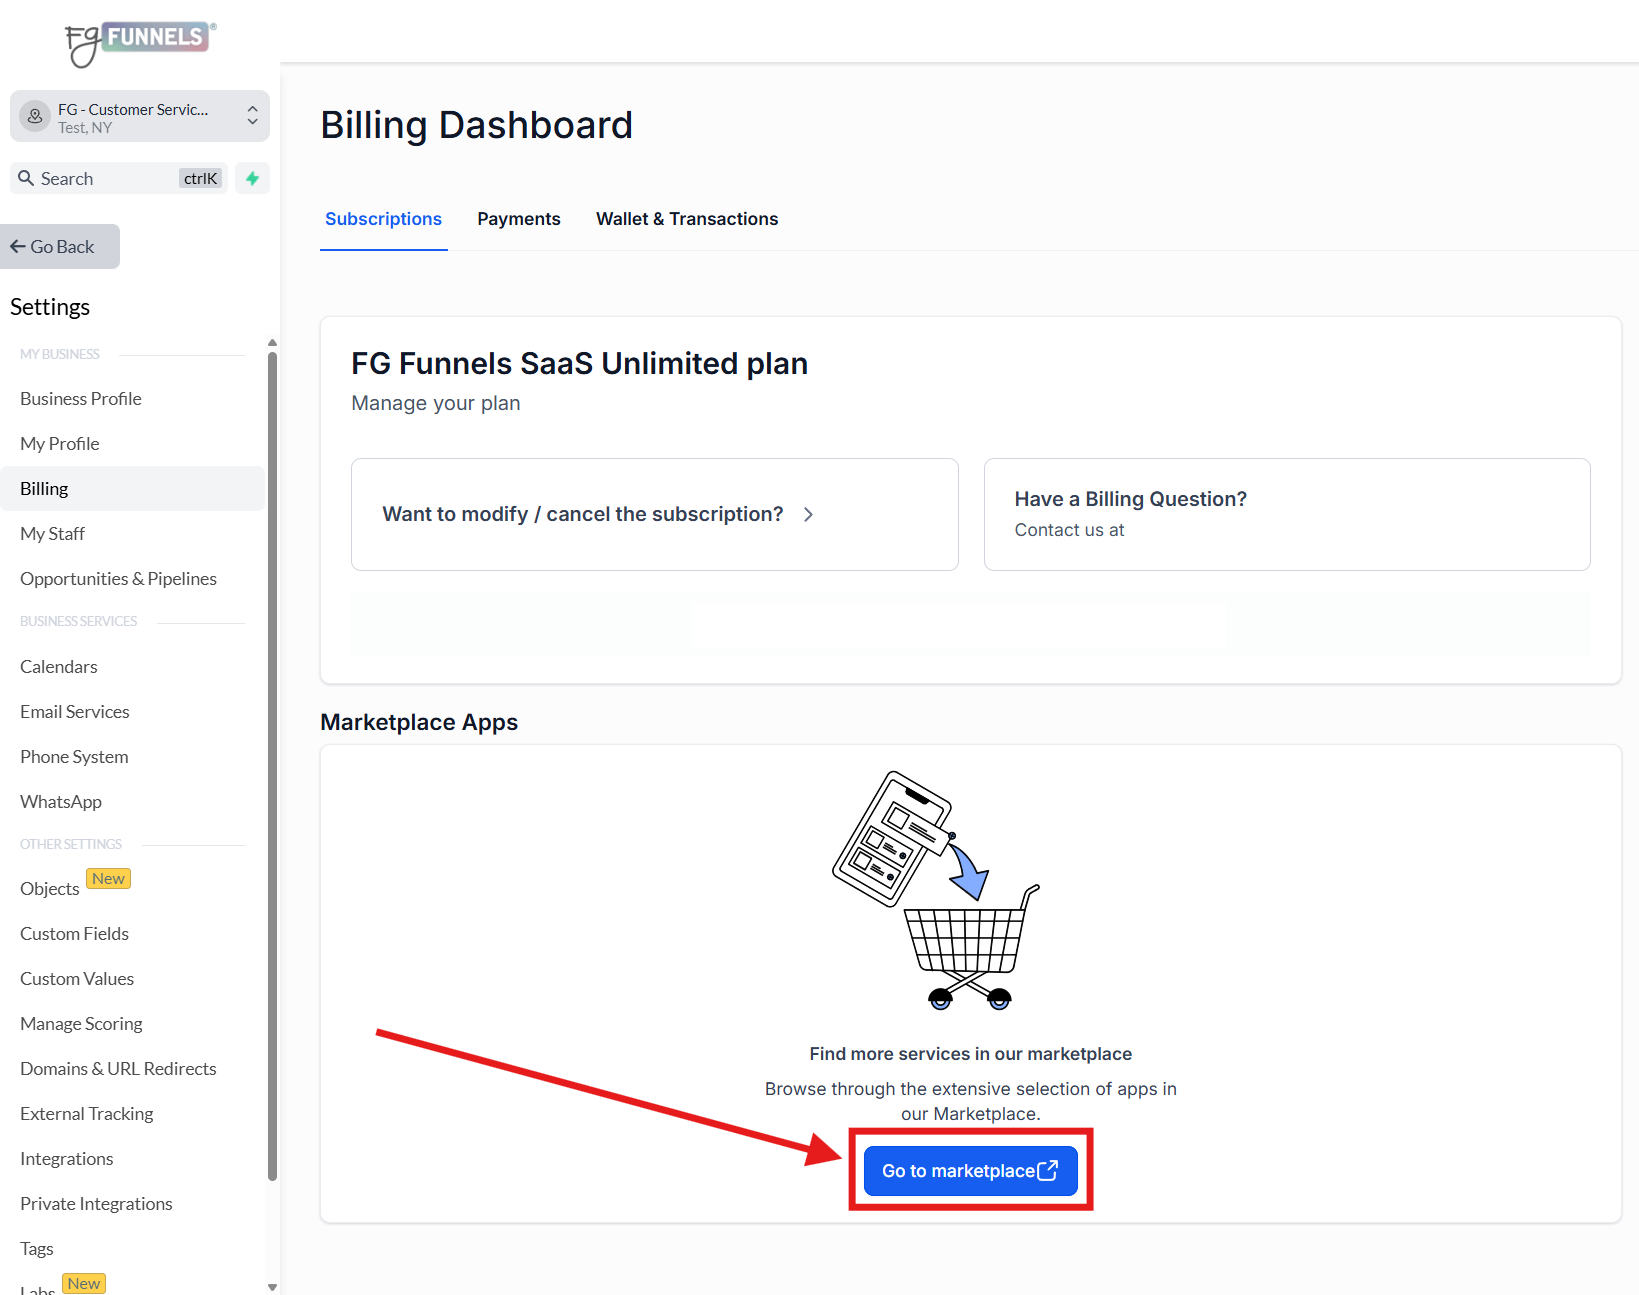Switch to the Subscriptions tab
This screenshot has width=1639, height=1295.
[383, 219]
